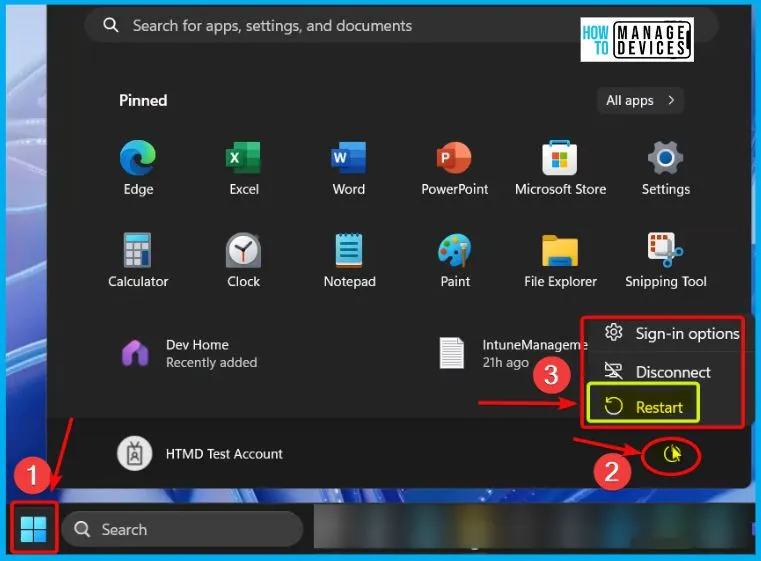Open the IntuneManagement recommended document
This screenshot has height=561, width=761.
coord(512,353)
